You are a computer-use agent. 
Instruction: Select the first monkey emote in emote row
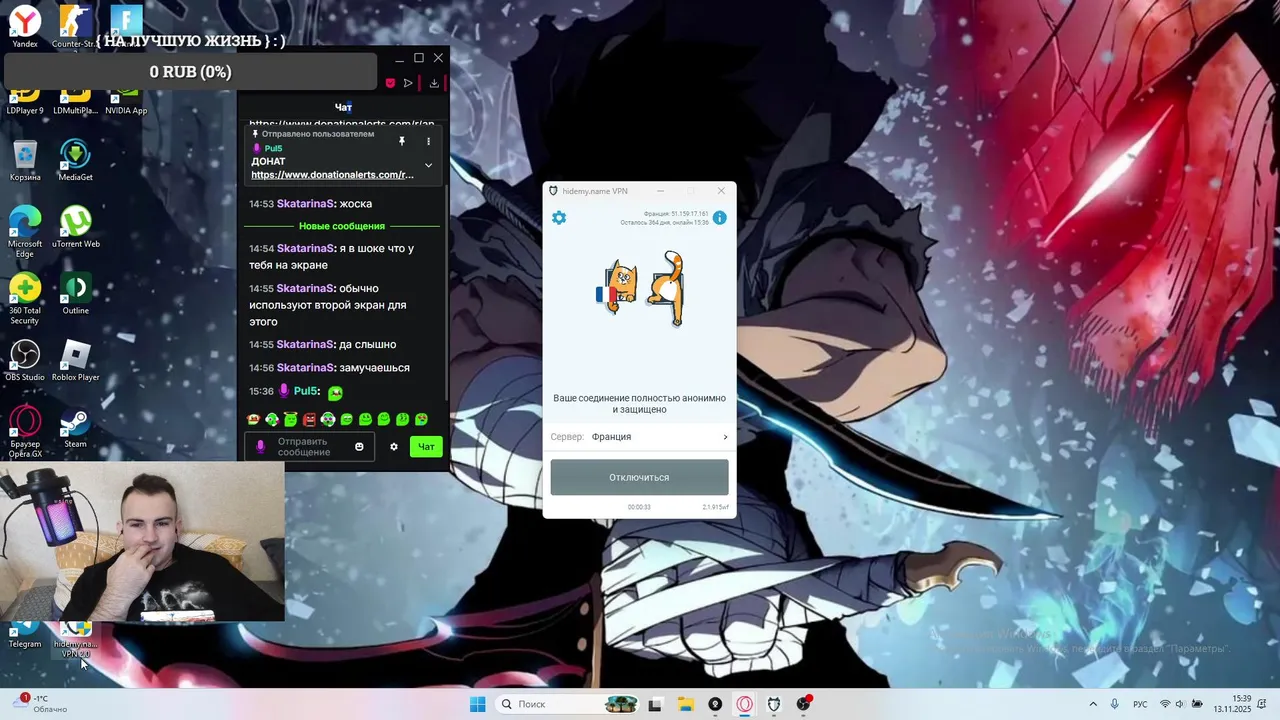tap(253, 419)
